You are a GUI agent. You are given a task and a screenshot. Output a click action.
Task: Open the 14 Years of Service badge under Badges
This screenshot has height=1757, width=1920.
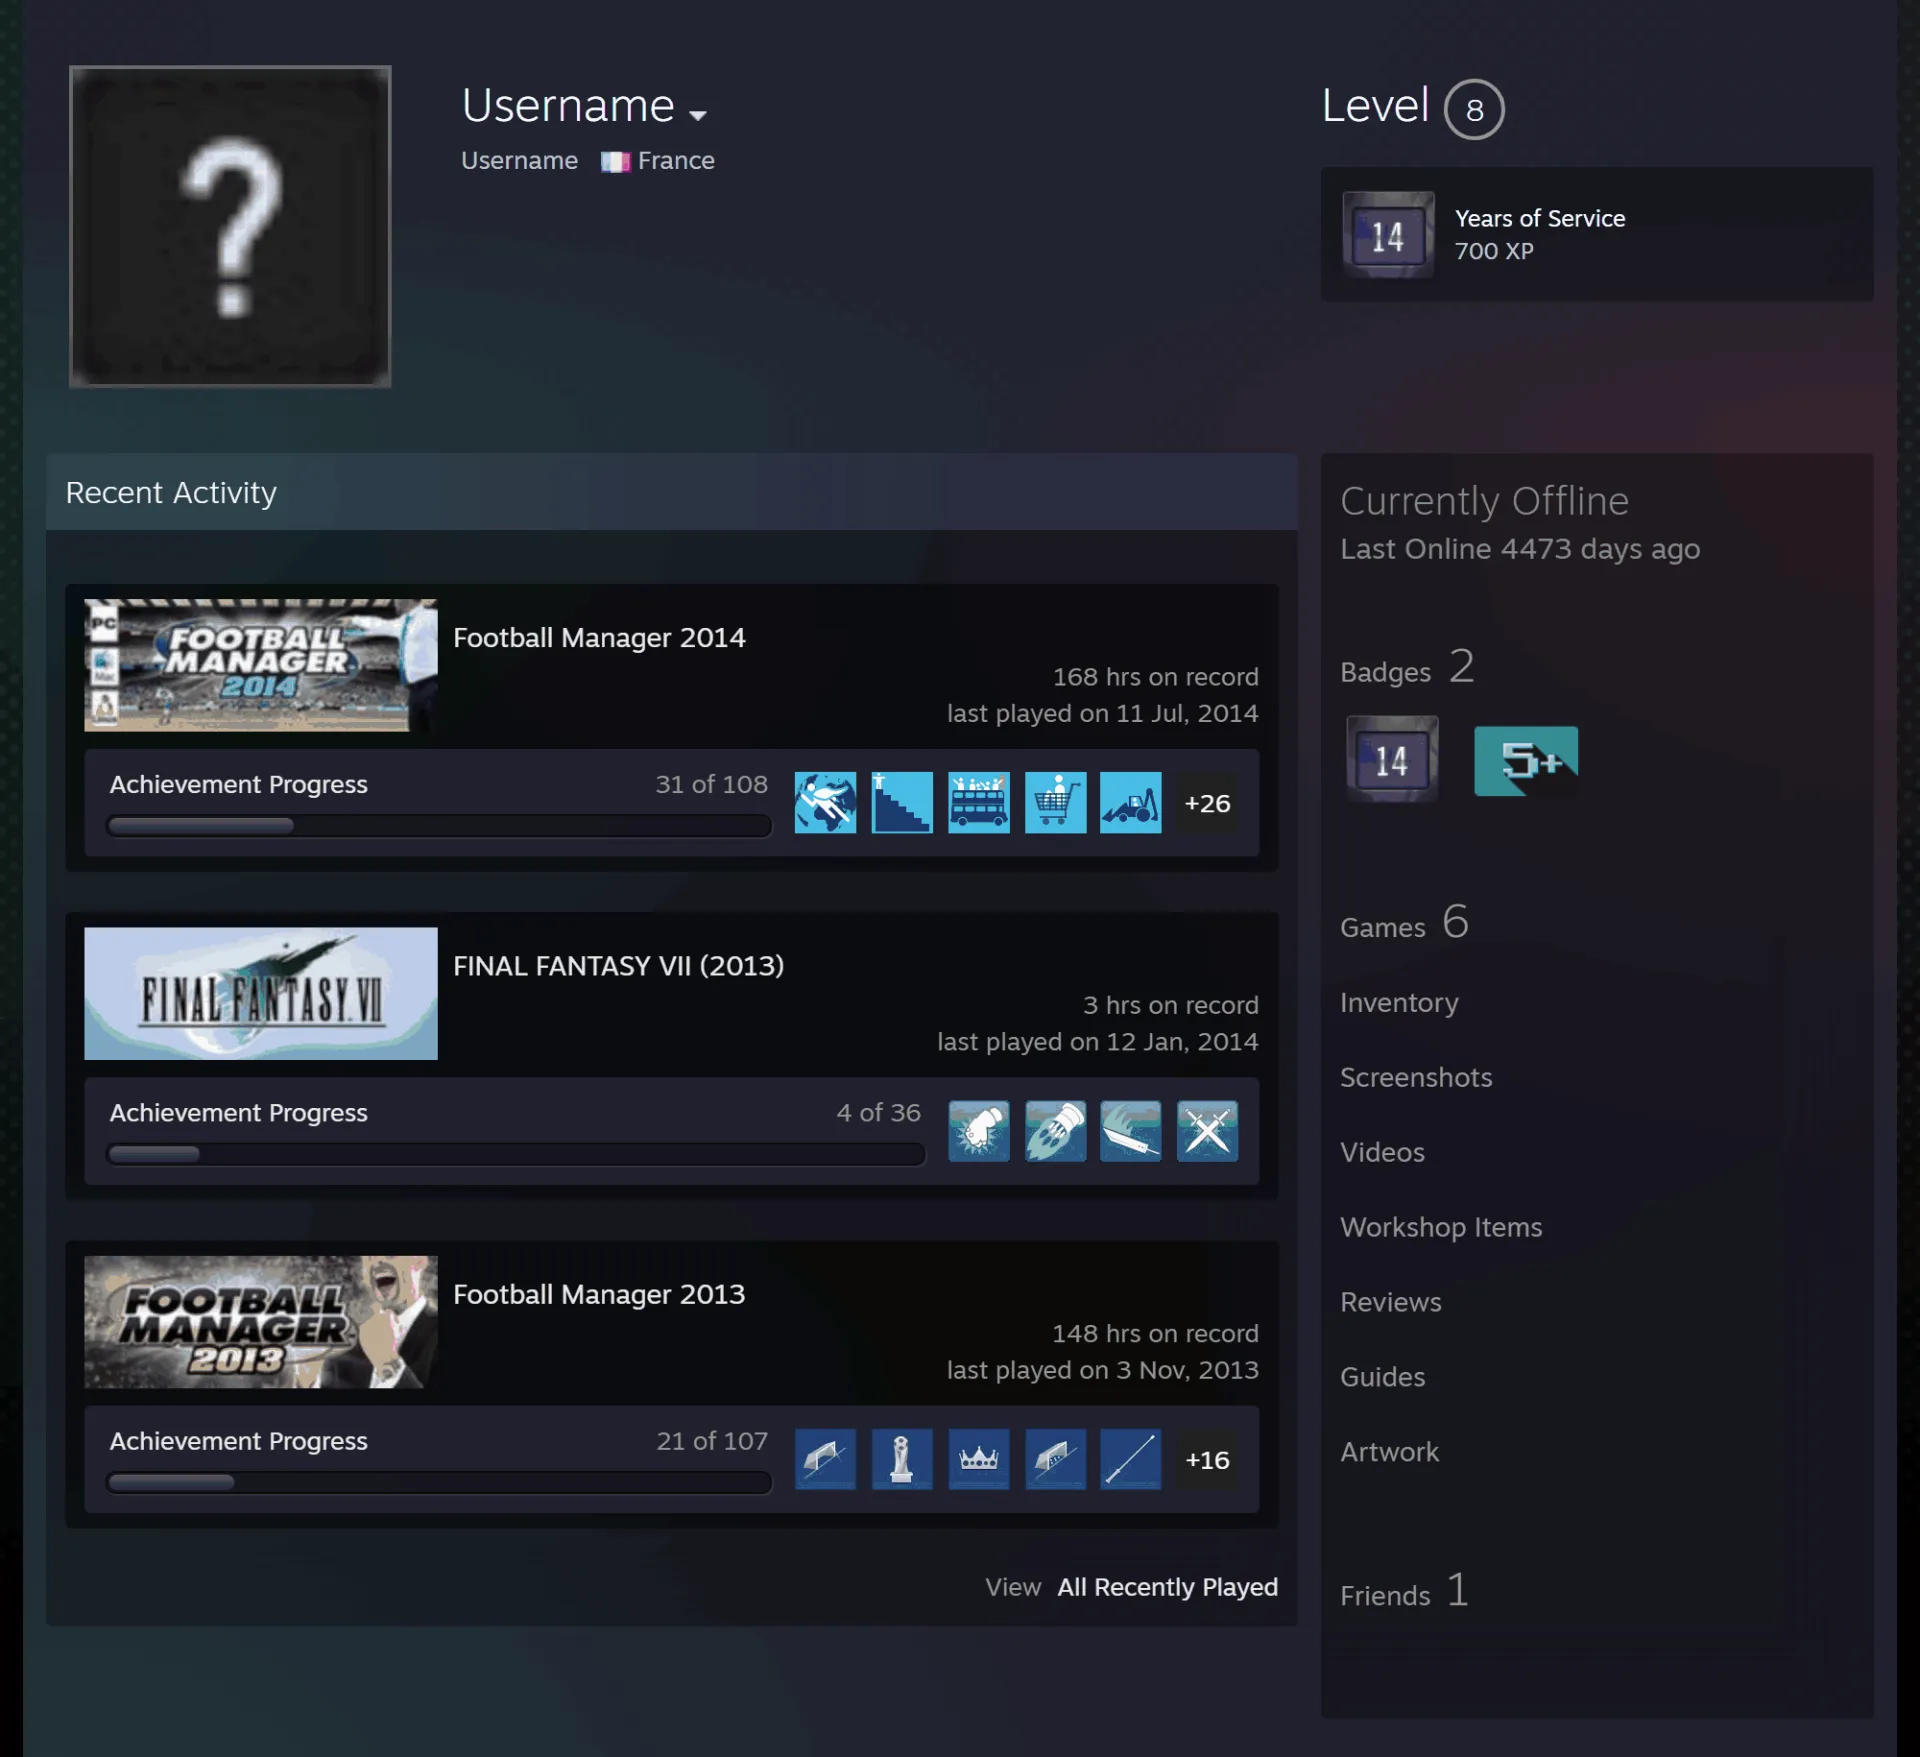[1392, 759]
